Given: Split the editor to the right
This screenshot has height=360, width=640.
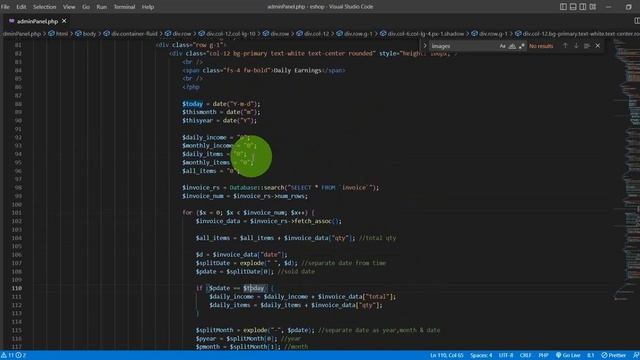Looking at the screenshot, I should (636, 21).
